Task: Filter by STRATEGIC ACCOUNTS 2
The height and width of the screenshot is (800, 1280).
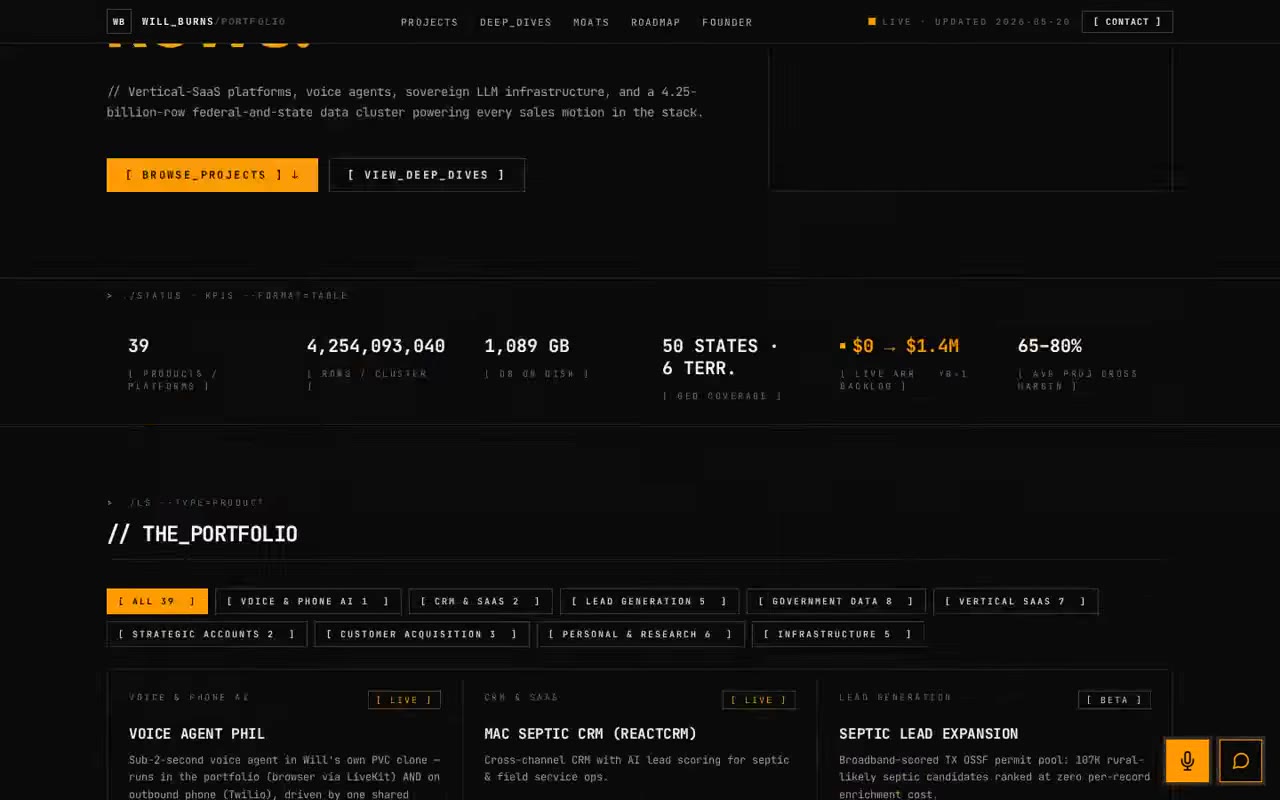Action: pyautogui.click(x=207, y=634)
